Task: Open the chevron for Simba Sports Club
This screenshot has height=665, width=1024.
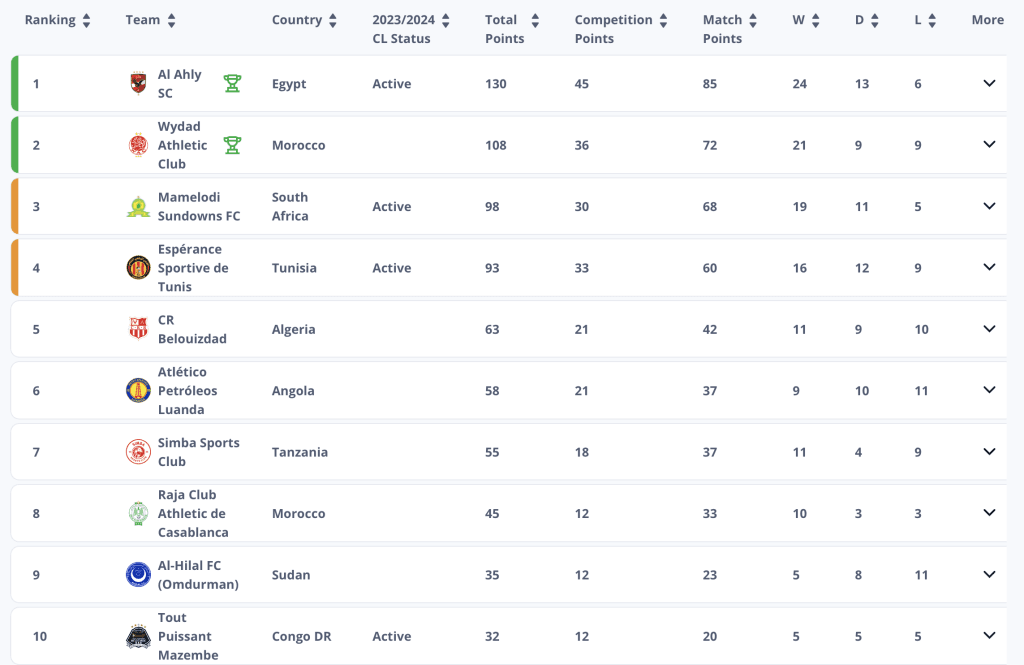Action: tap(989, 451)
